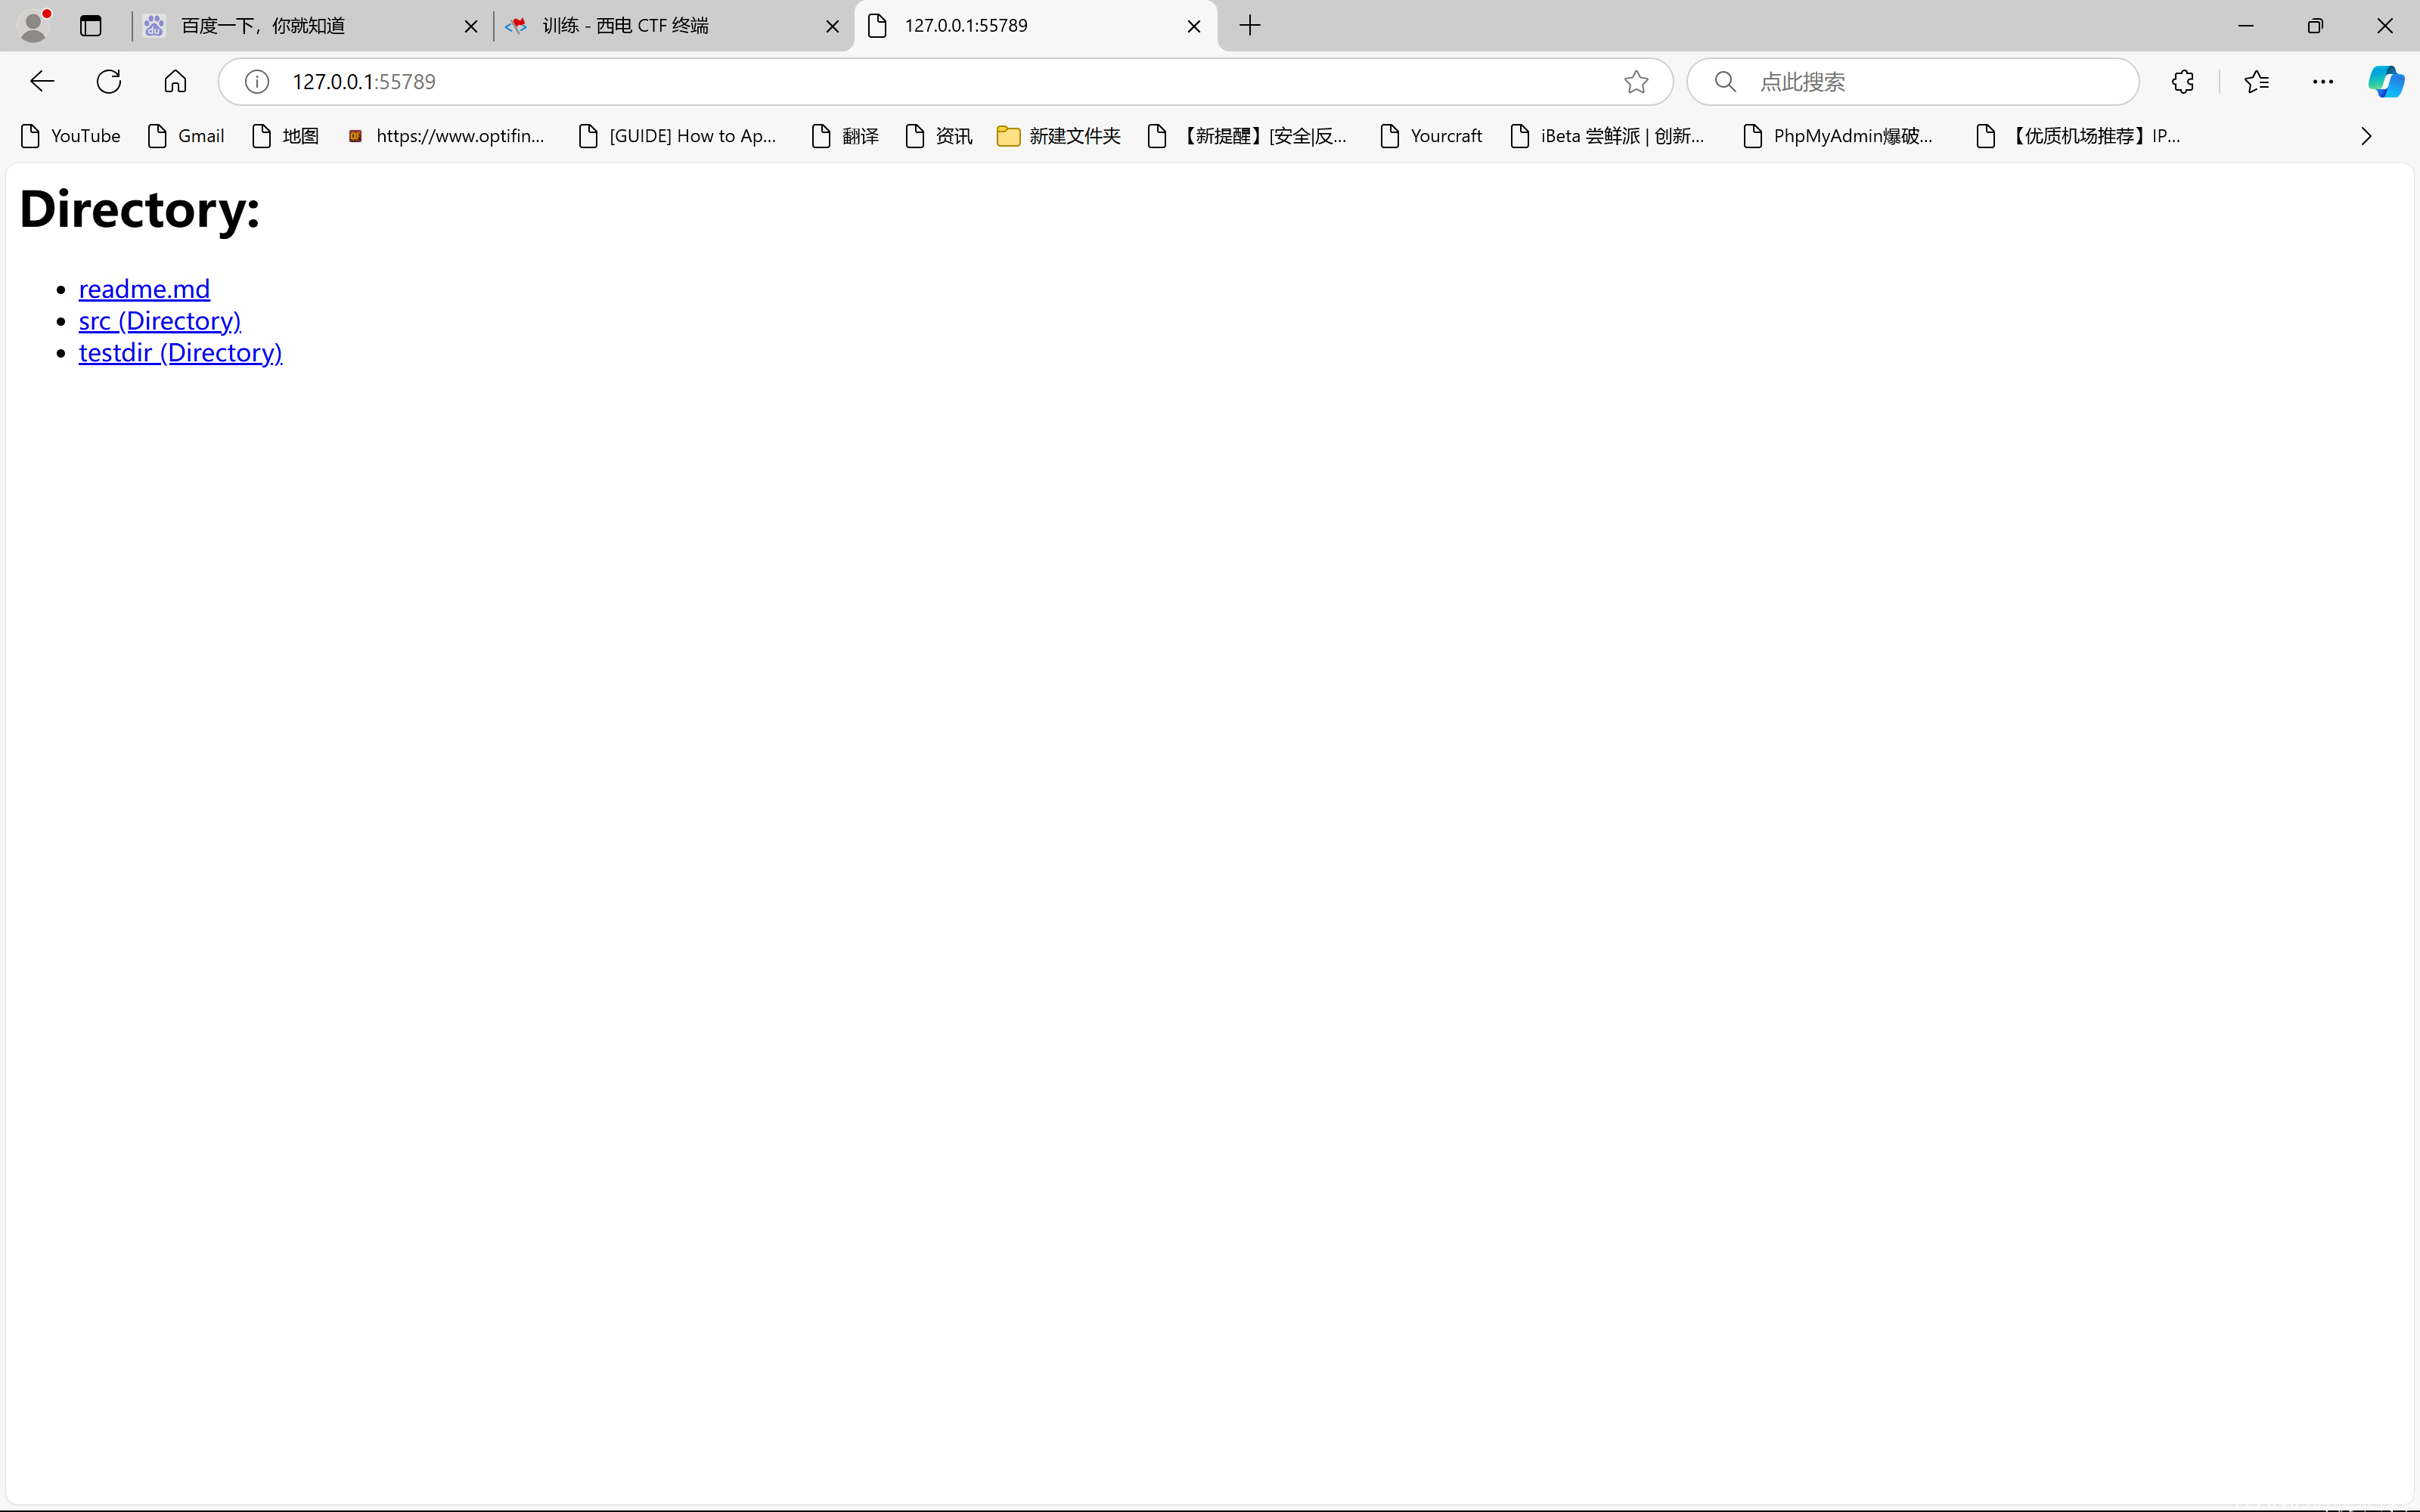Open the [GUIDE] How to Ap... bookmark

coord(678,136)
